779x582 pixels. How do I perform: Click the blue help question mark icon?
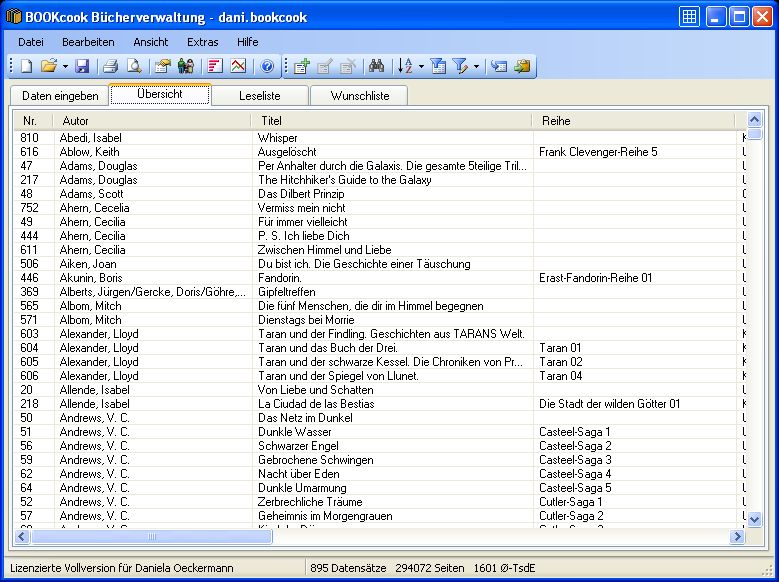pyautogui.click(x=267, y=67)
